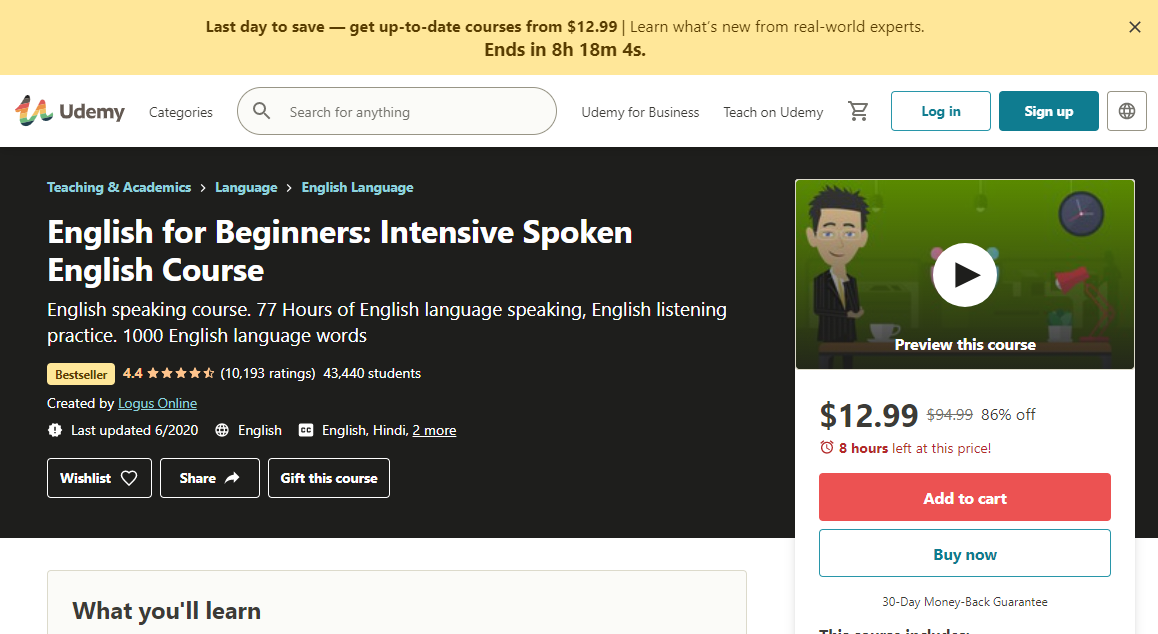The height and width of the screenshot is (634, 1158).
Task: Click the search magnifier icon
Action: 261,111
